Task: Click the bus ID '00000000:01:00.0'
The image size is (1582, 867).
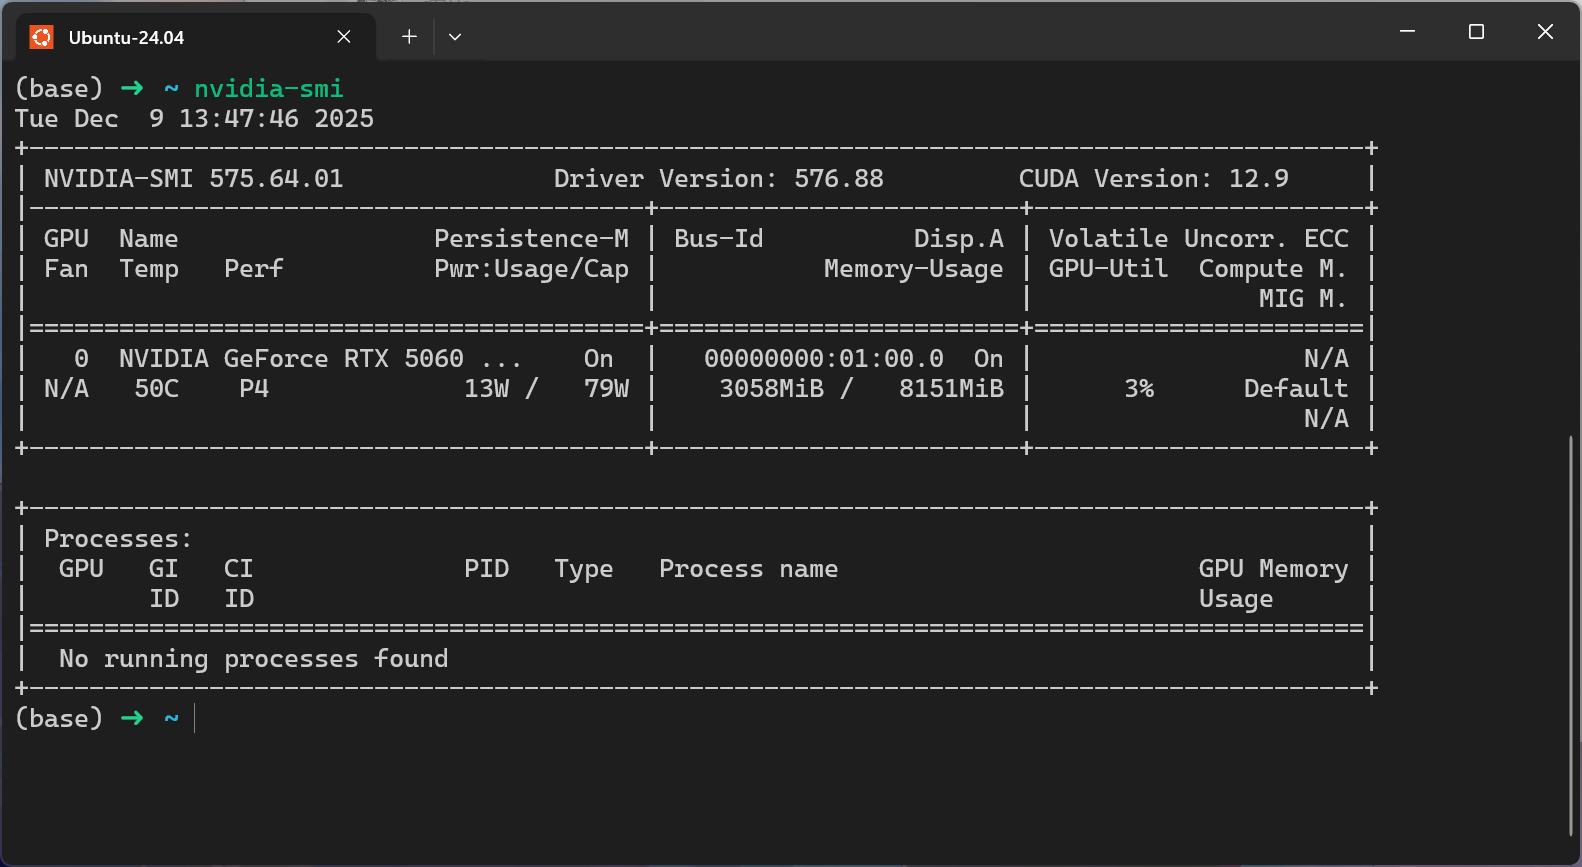Action: [824, 359]
